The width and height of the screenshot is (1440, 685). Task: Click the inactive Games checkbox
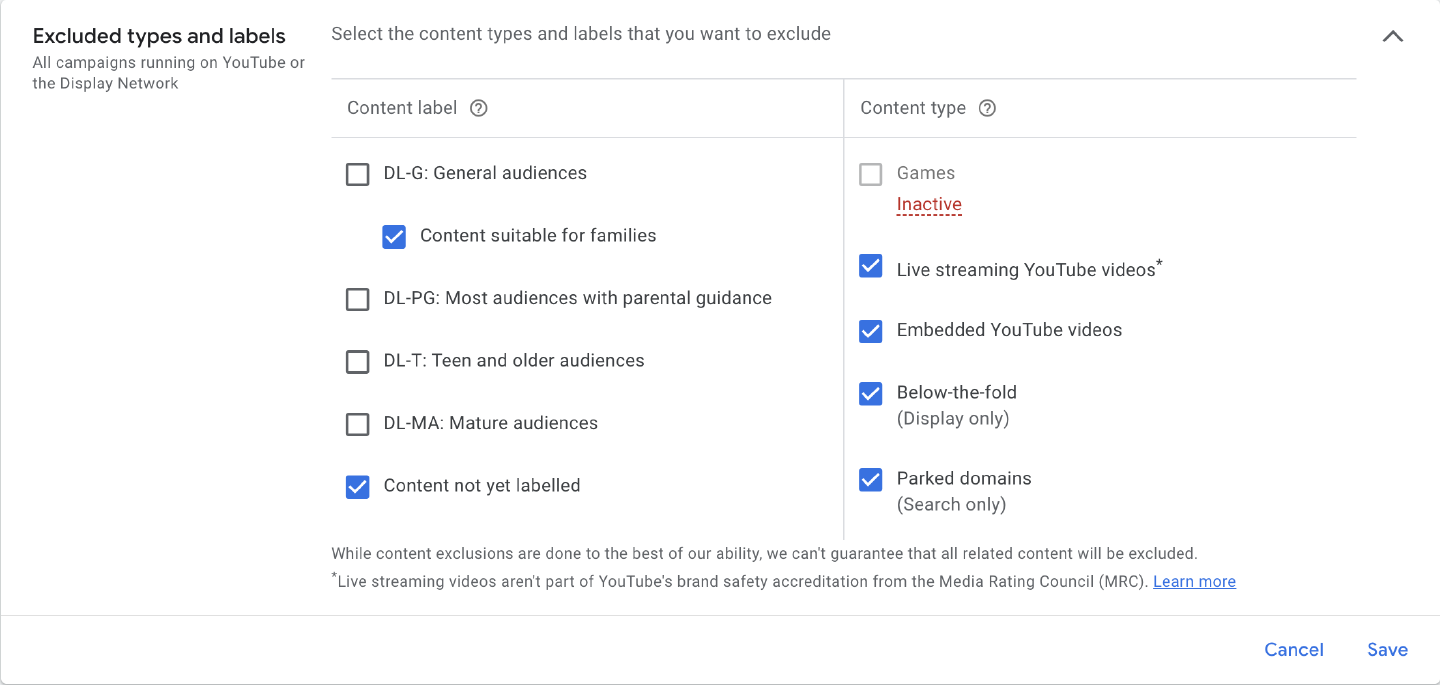pos(871,174)
